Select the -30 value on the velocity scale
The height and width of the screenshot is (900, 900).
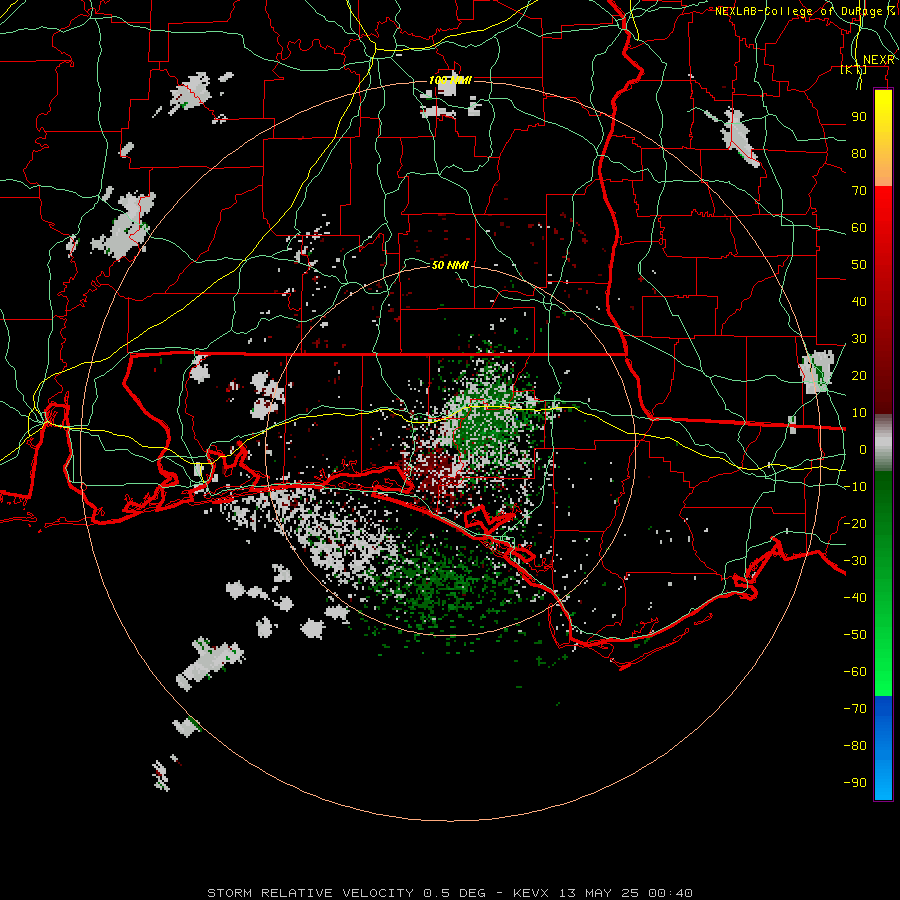tap(855, 561)
